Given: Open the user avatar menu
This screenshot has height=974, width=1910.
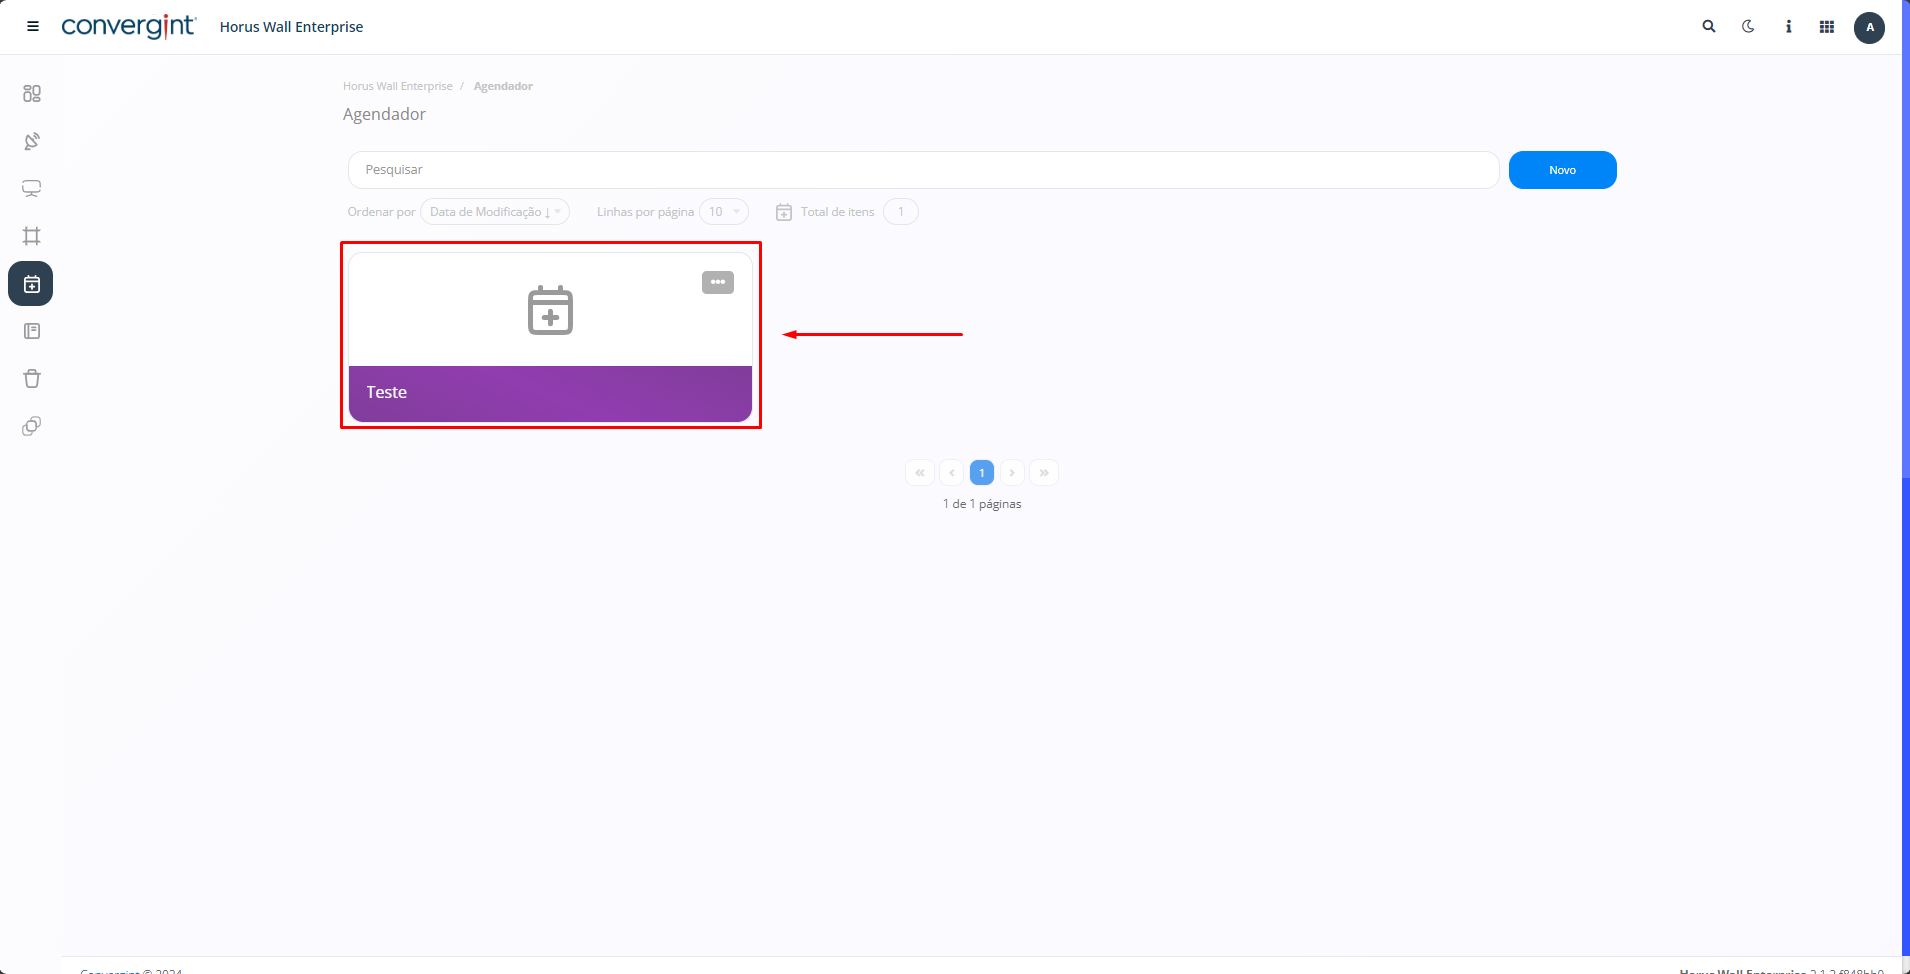Looking at the screenshot, I should point(1869,27).
